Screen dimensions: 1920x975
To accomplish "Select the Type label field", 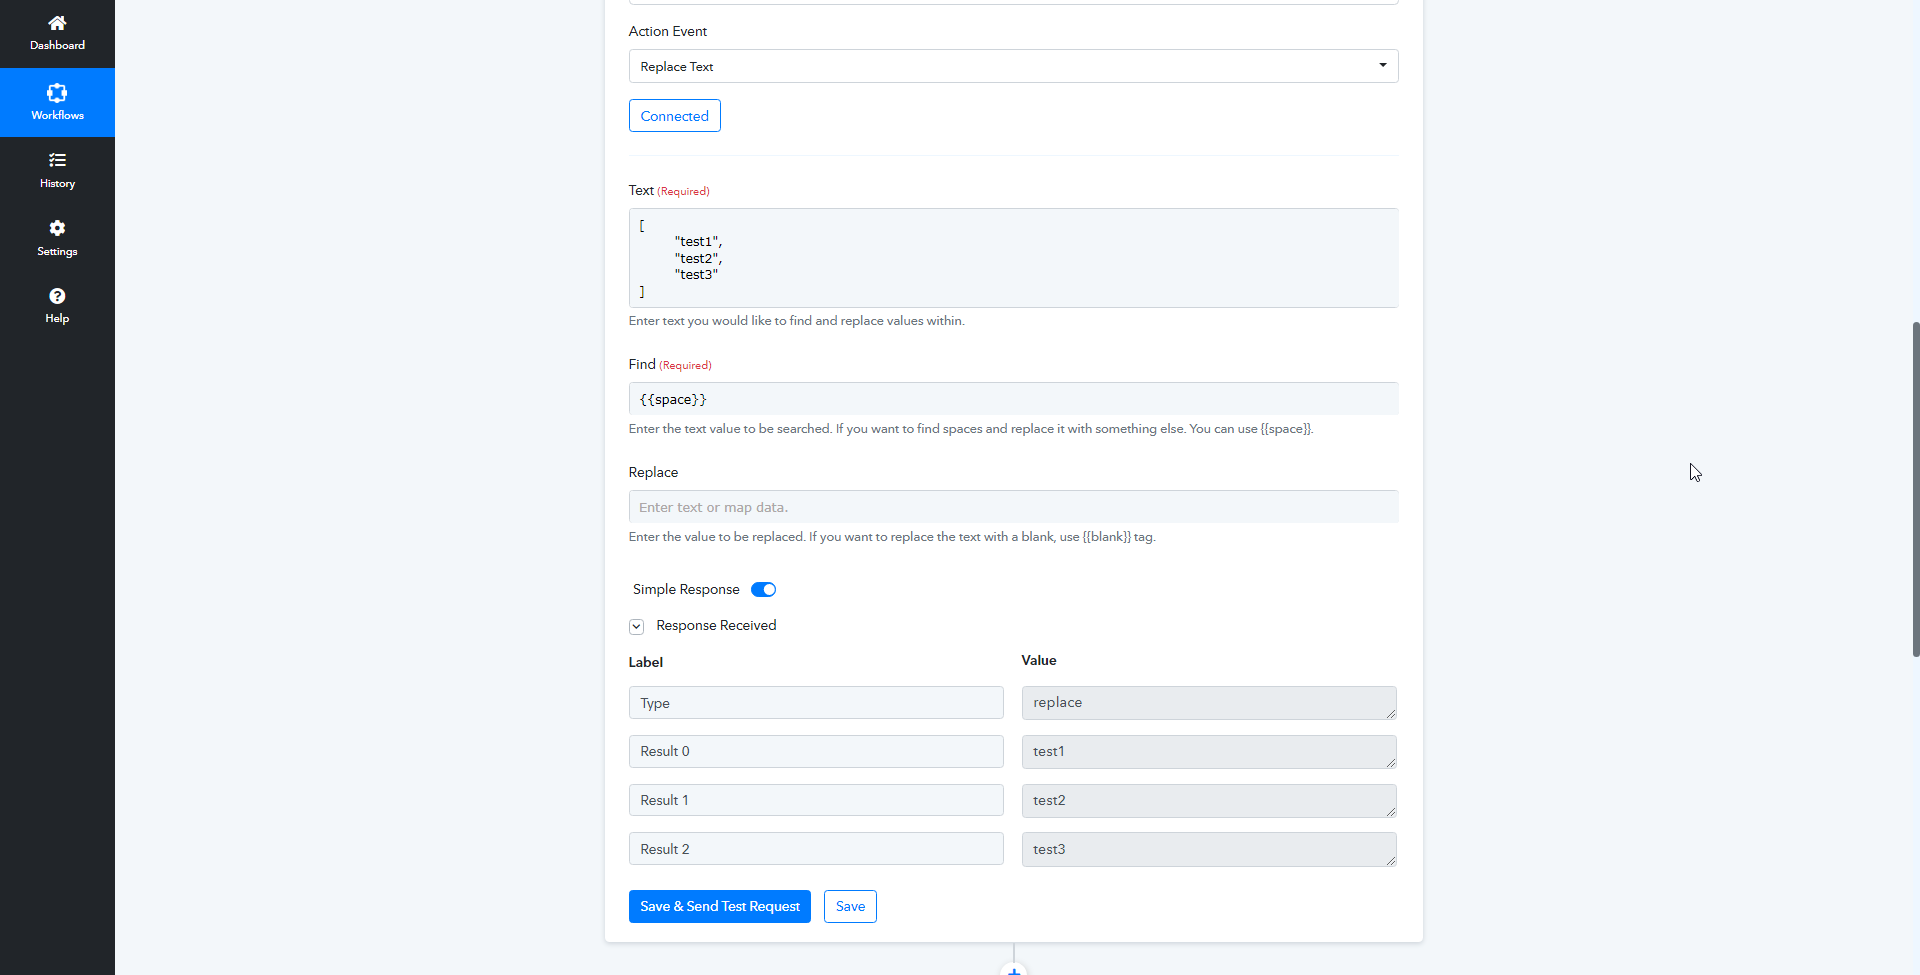I will click(x=815, y=703).
